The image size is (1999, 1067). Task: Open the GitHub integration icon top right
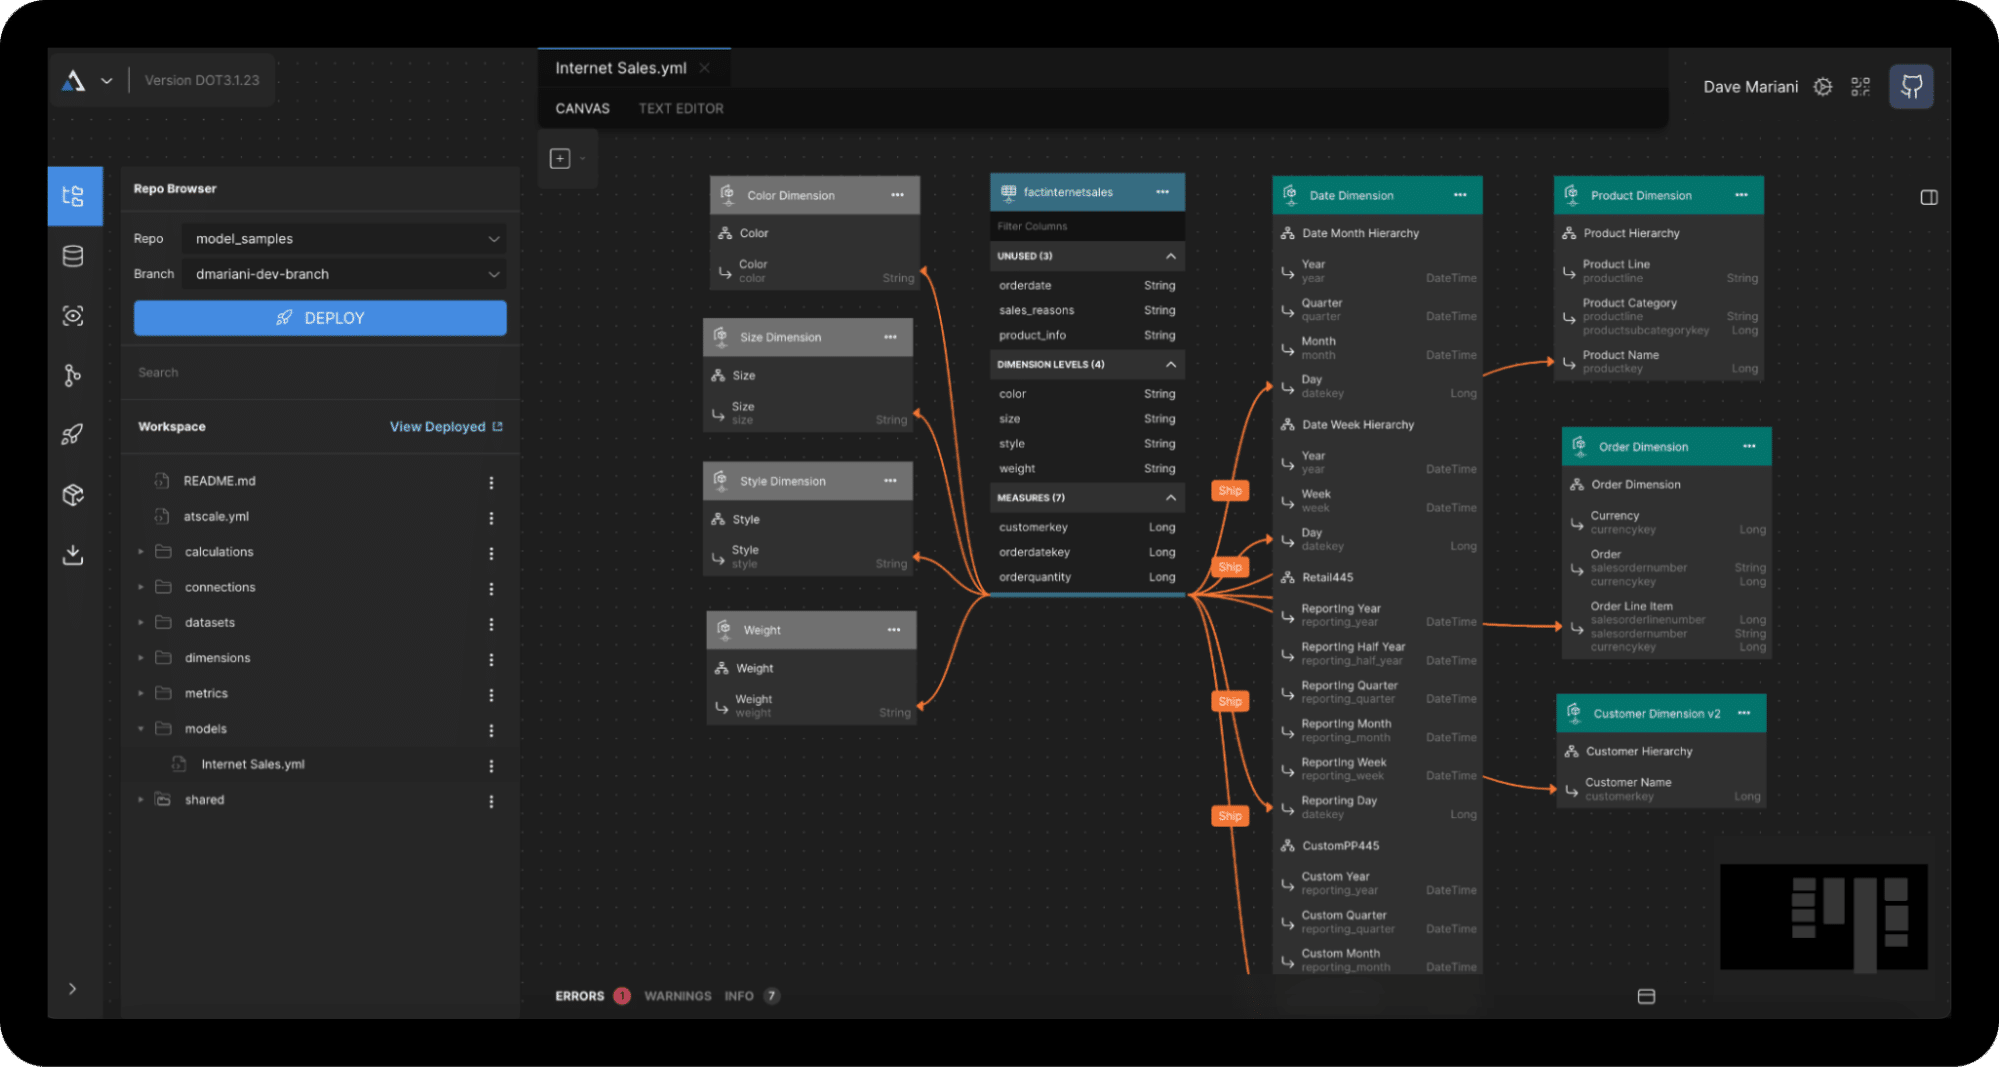pos(1910,86)
